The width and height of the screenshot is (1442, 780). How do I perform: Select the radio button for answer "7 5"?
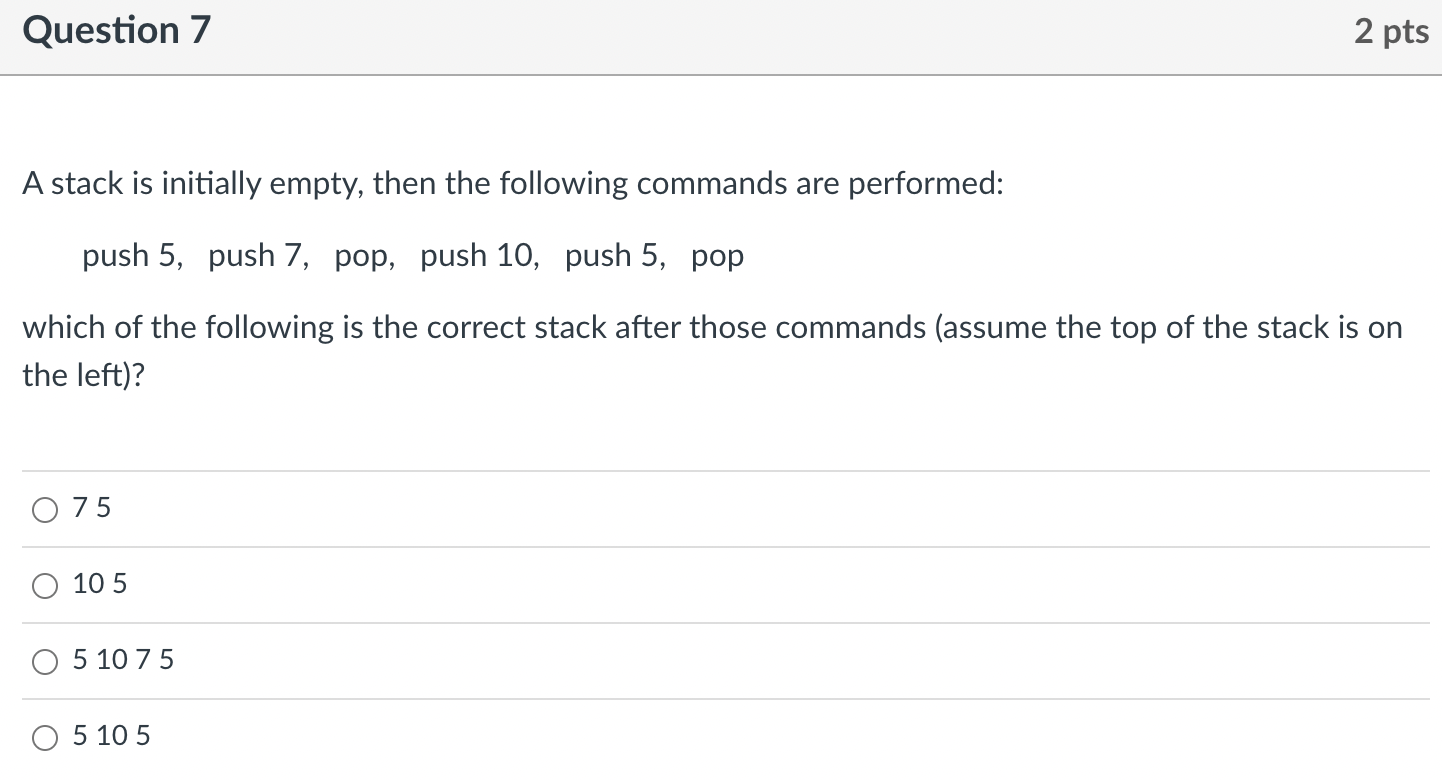click(45, 511)
